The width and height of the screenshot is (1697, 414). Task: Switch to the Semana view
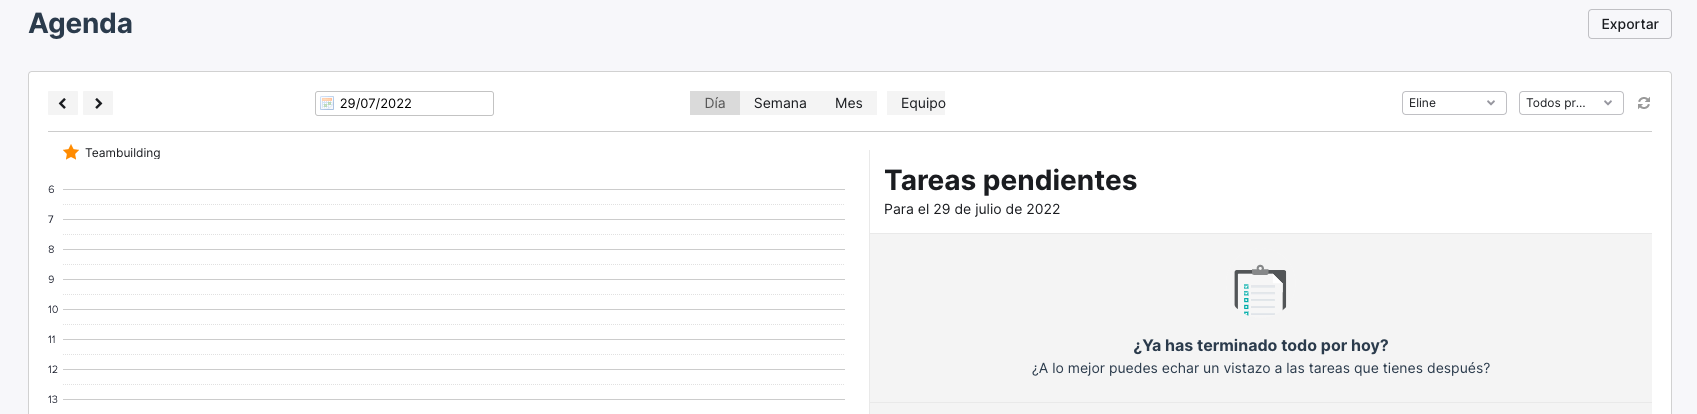[780, 103]
